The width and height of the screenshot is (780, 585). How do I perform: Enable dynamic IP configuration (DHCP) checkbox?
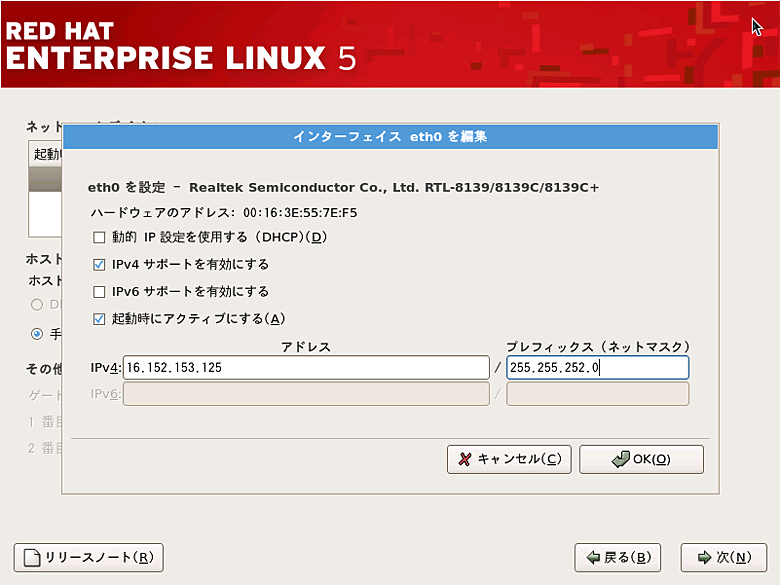click(x=99, y=238)
